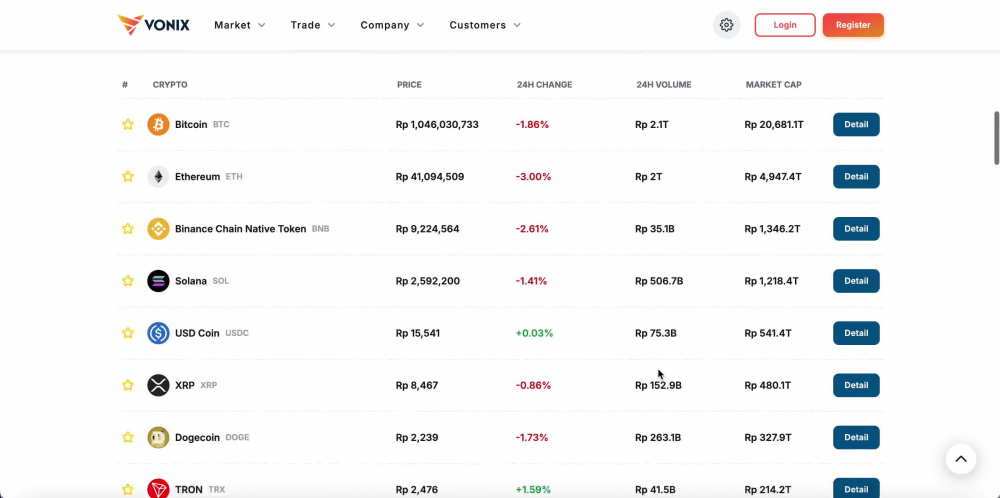
Task: Click Dogecoin market cap Rp 327.9T
Action: tap(768, 438)
